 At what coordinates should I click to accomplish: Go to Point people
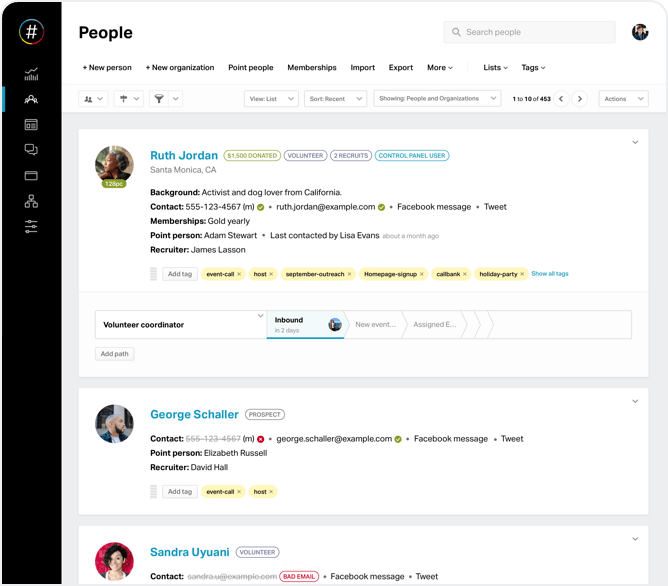coord(250,68)
